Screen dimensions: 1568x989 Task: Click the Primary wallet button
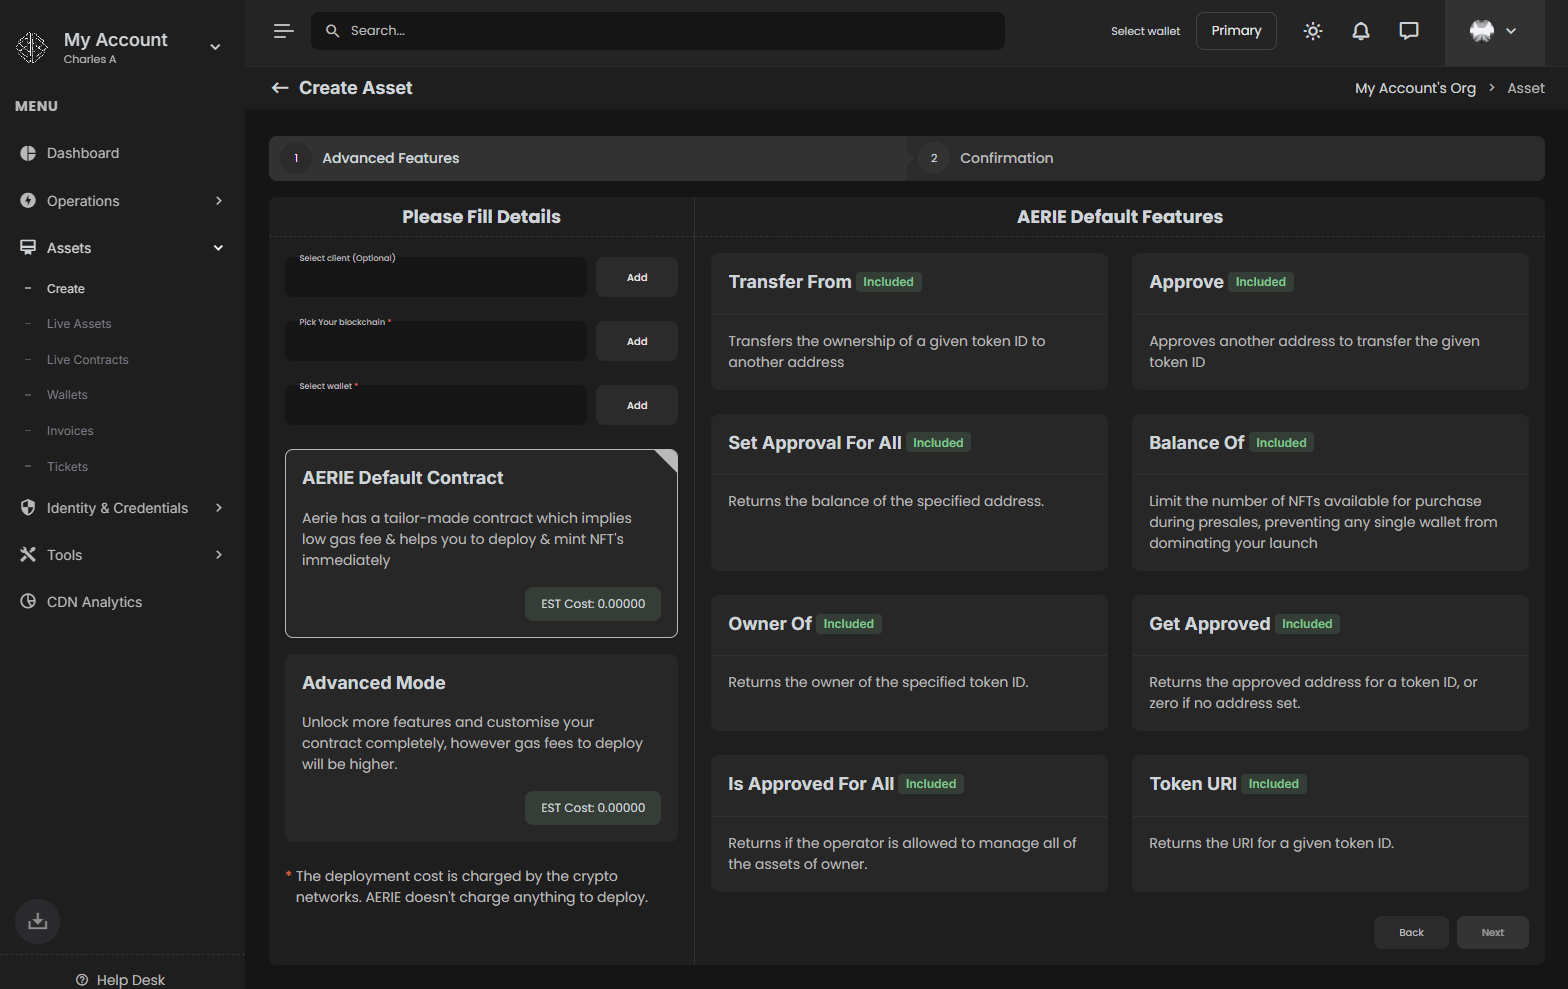pyautogui.click(x=1236, y=31)
